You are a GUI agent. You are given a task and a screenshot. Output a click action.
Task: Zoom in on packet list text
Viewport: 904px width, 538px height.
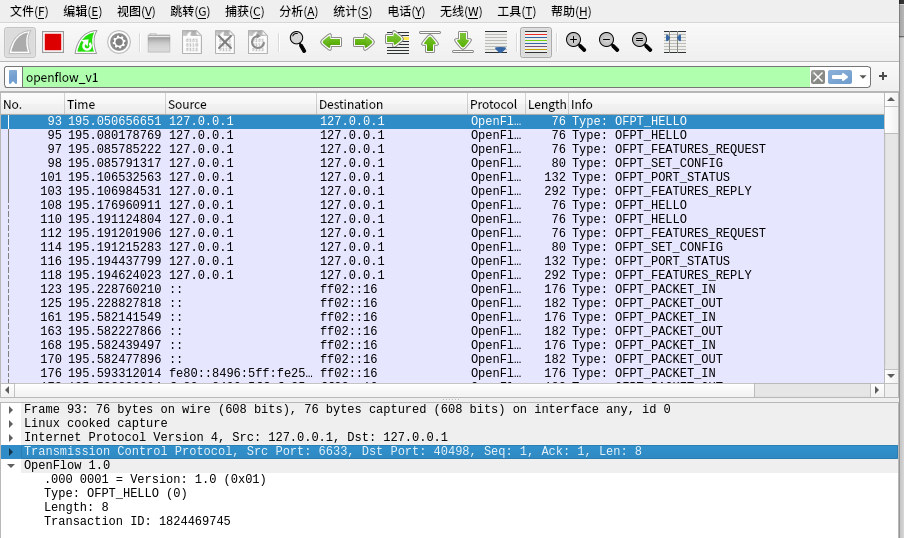[575, 42]
